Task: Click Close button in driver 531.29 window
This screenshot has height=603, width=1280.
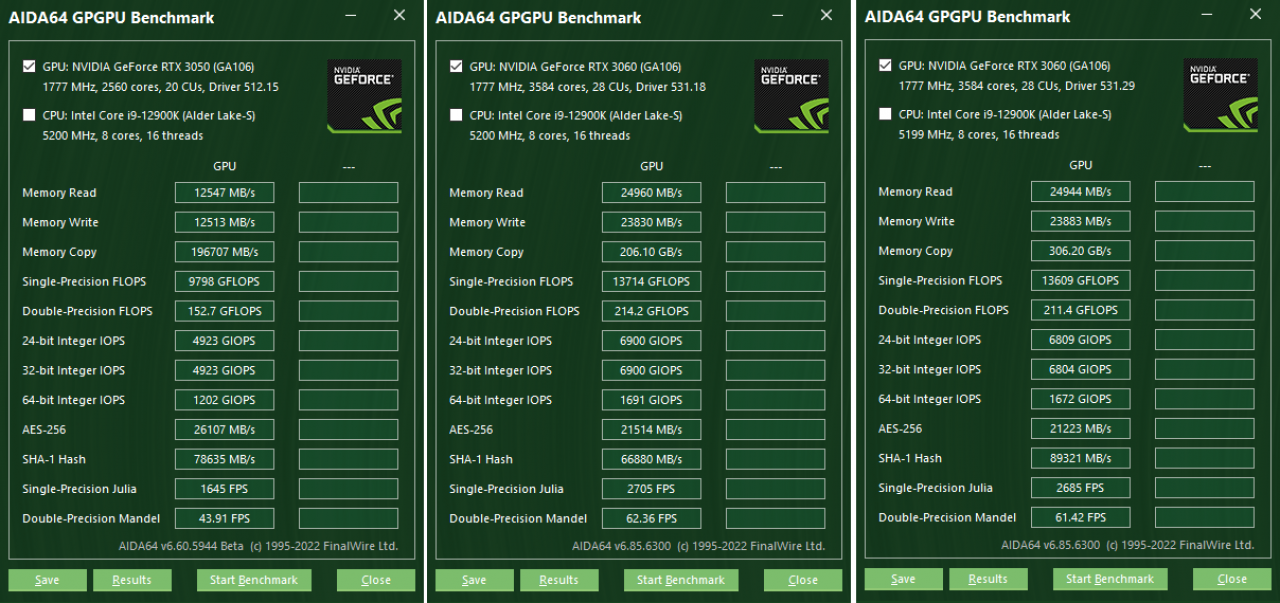Action: point(1232,579)
